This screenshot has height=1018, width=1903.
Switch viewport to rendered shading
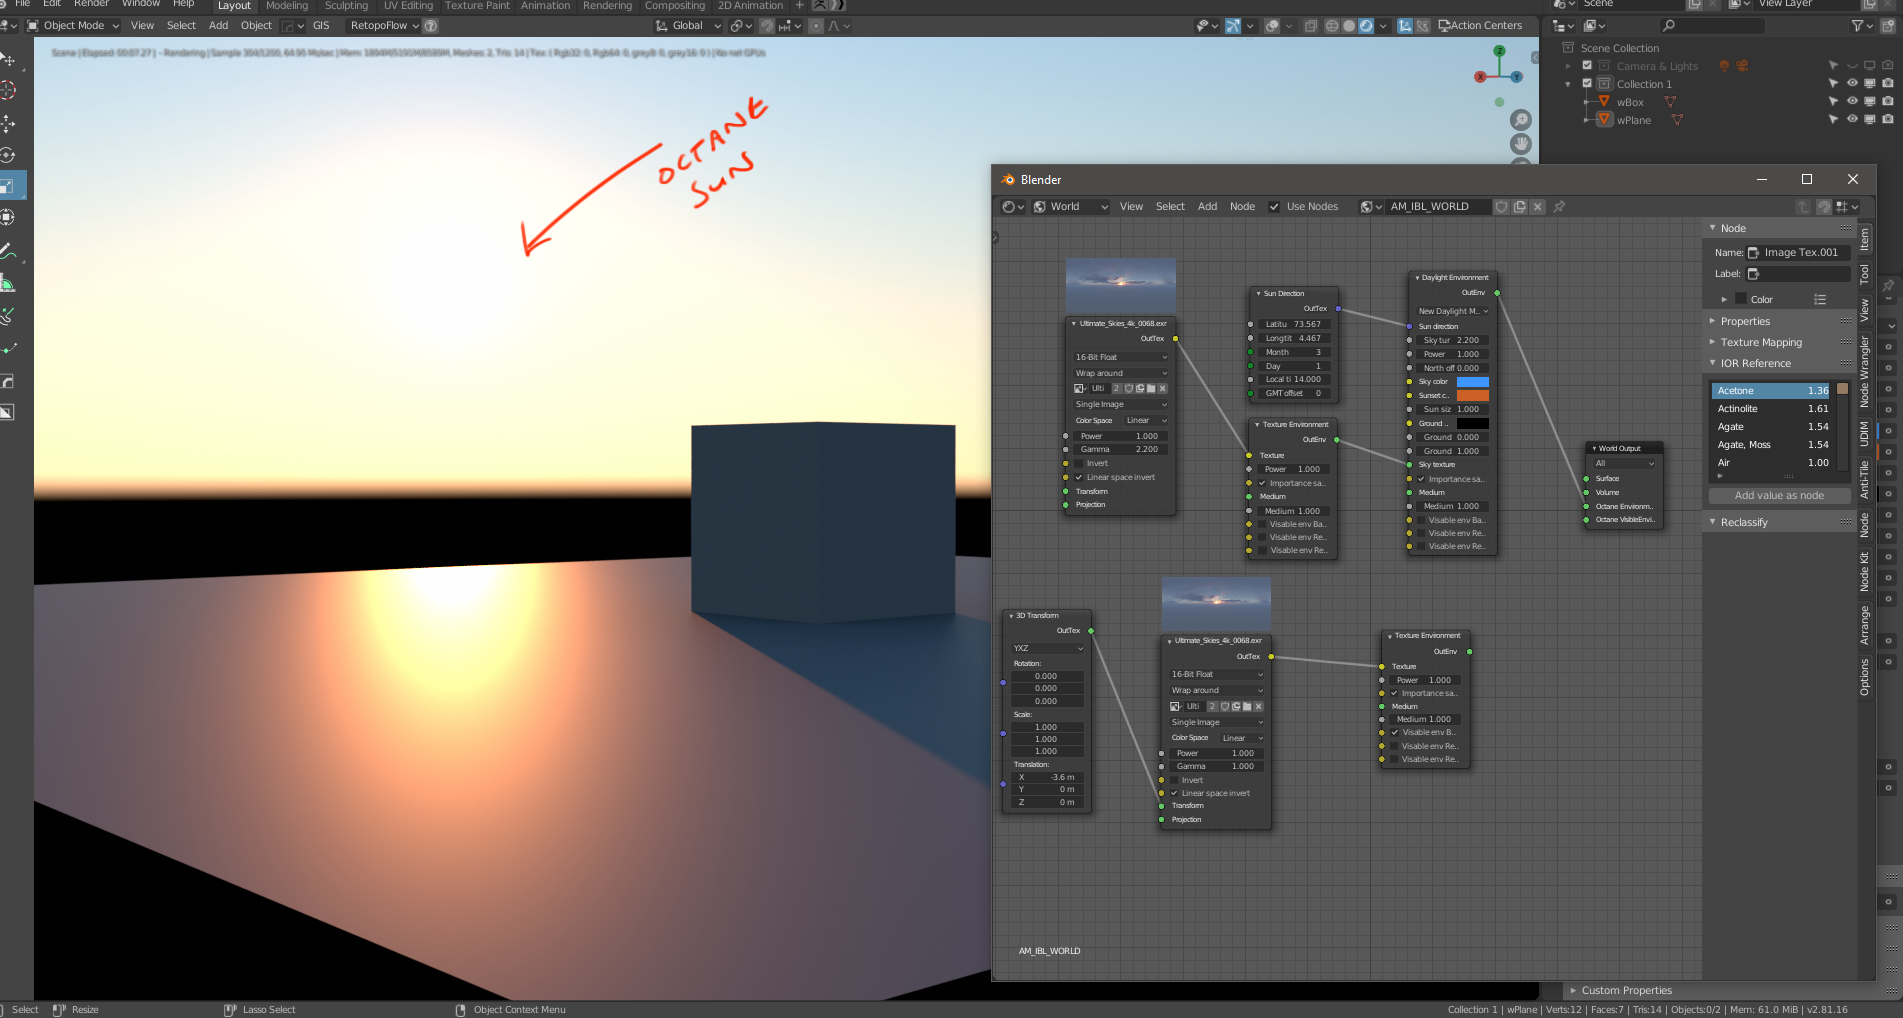tap(1366, 26)
